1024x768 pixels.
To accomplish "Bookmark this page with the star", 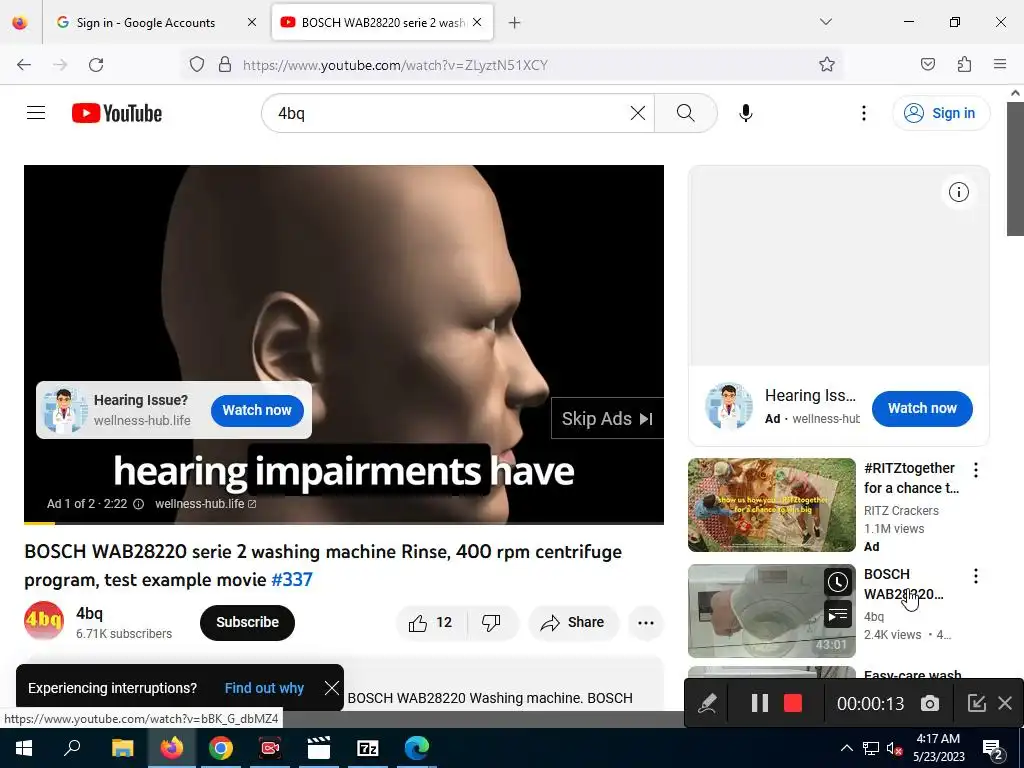I will coord(827,64).
